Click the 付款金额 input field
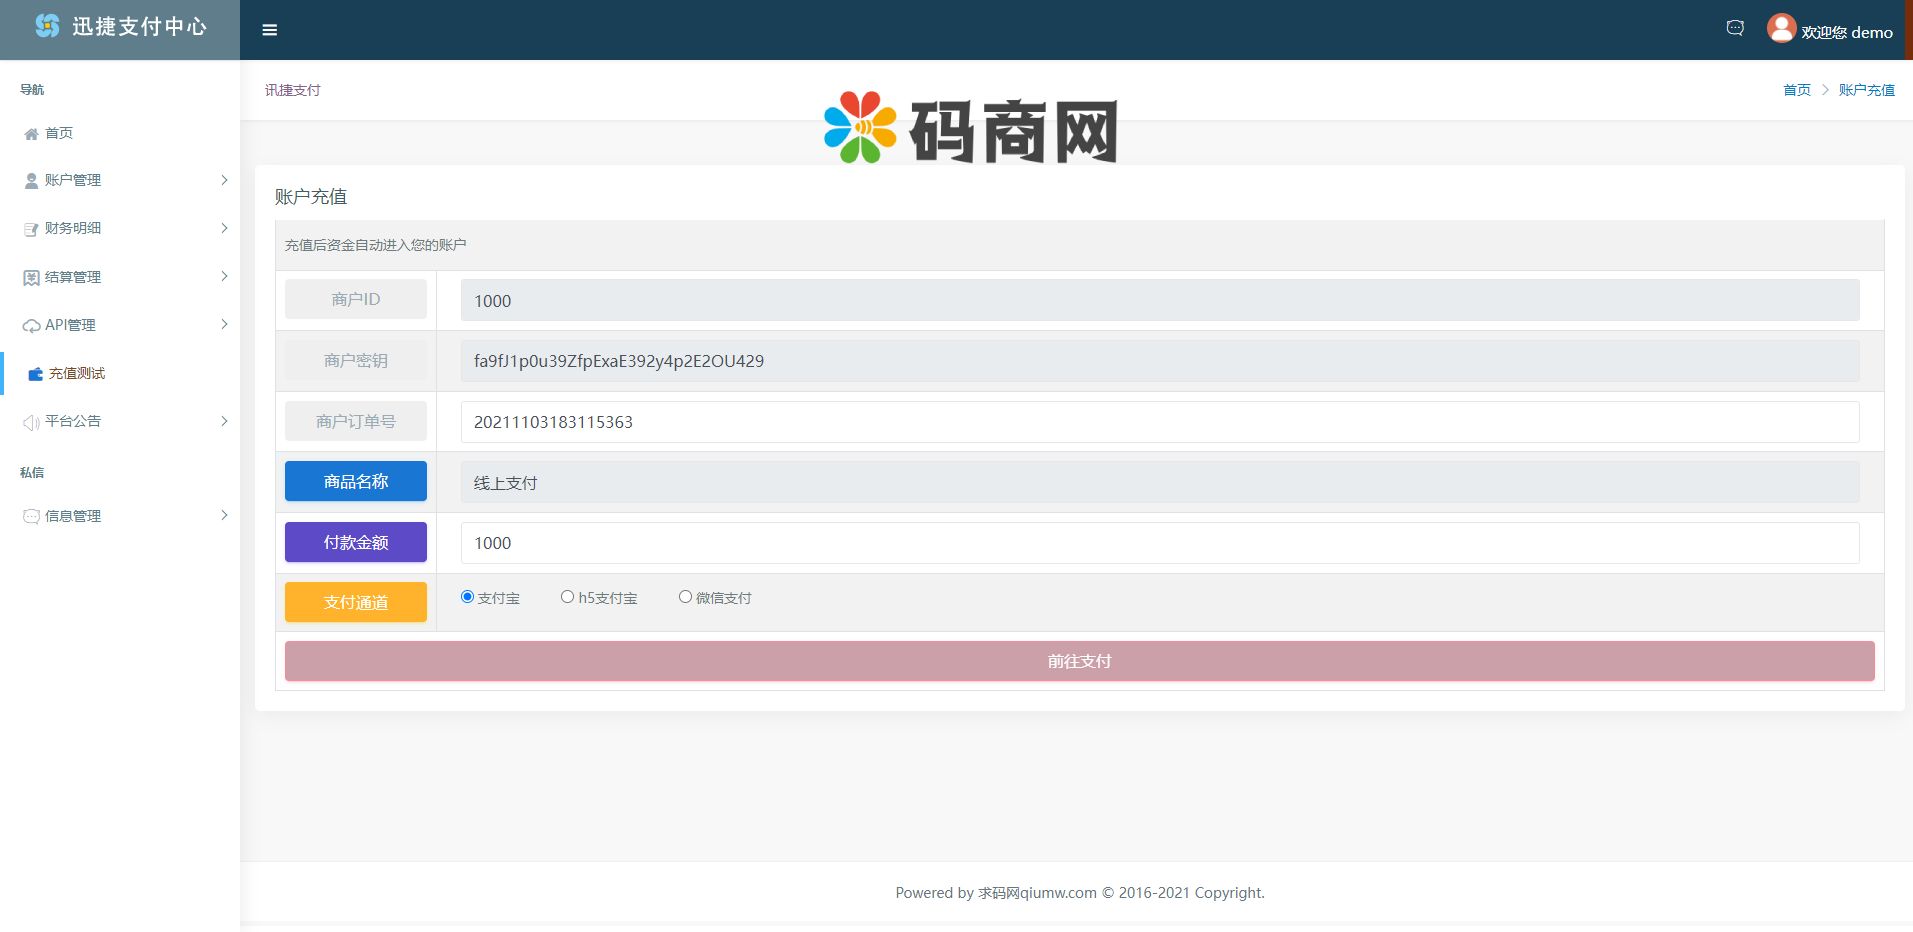This screenshot has width=1913, height=932. tap(1159, 543)
